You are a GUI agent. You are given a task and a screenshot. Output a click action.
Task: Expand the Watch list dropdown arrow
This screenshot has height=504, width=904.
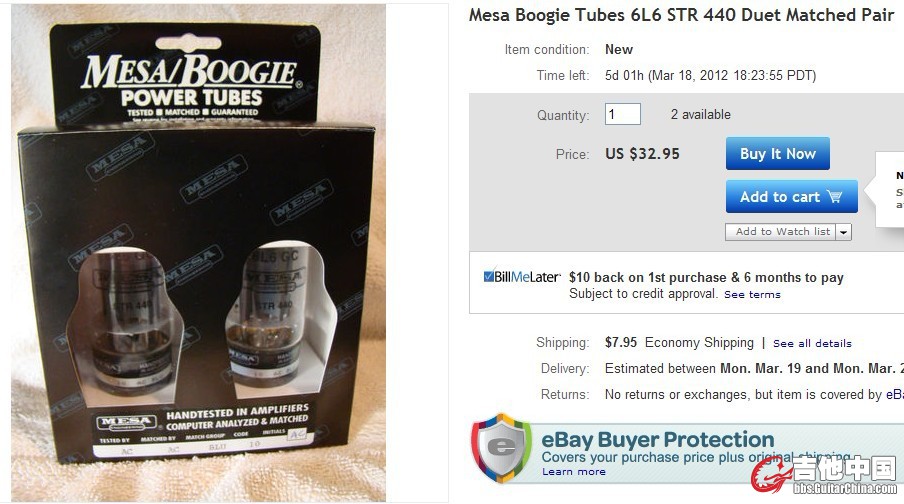(x=843, y=232)
